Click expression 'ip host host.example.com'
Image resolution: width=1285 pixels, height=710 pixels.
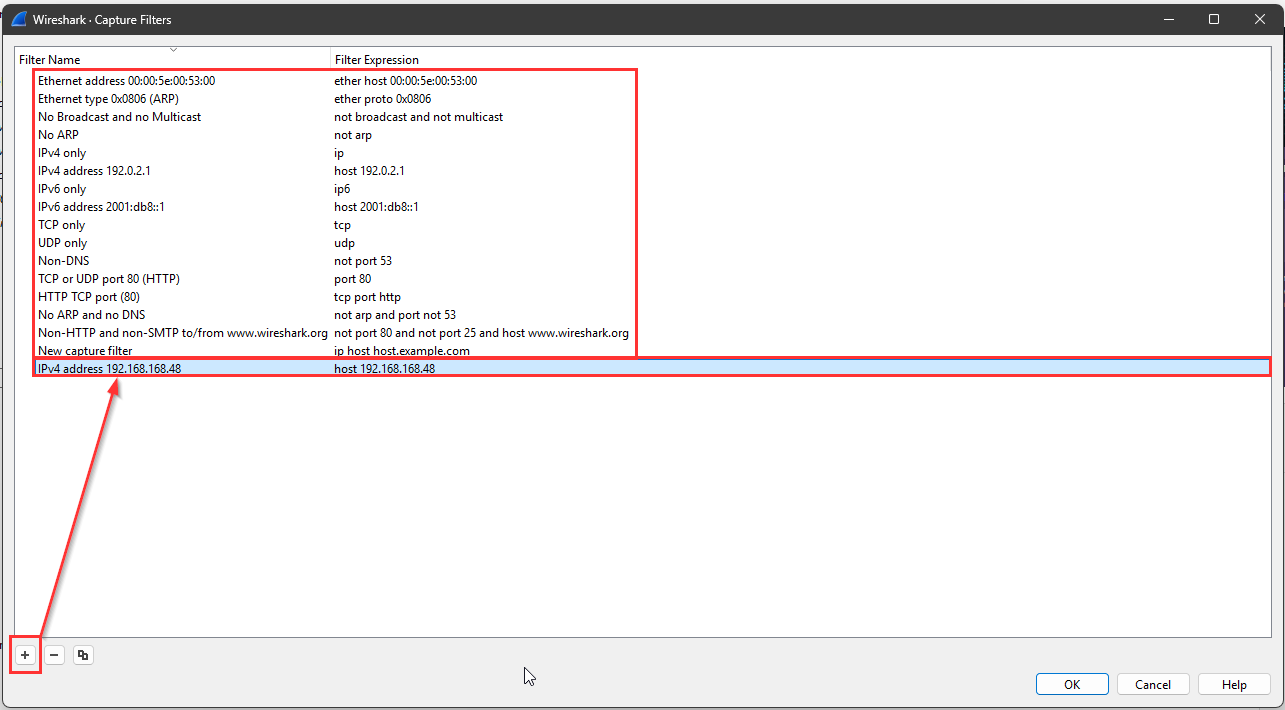(x=402, y=351)
